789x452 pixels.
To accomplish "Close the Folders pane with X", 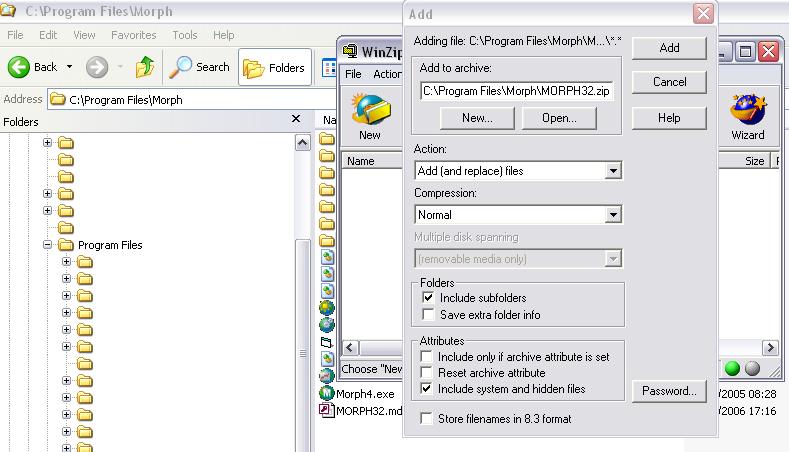I will pyautogui.click(x=296, y=119).
